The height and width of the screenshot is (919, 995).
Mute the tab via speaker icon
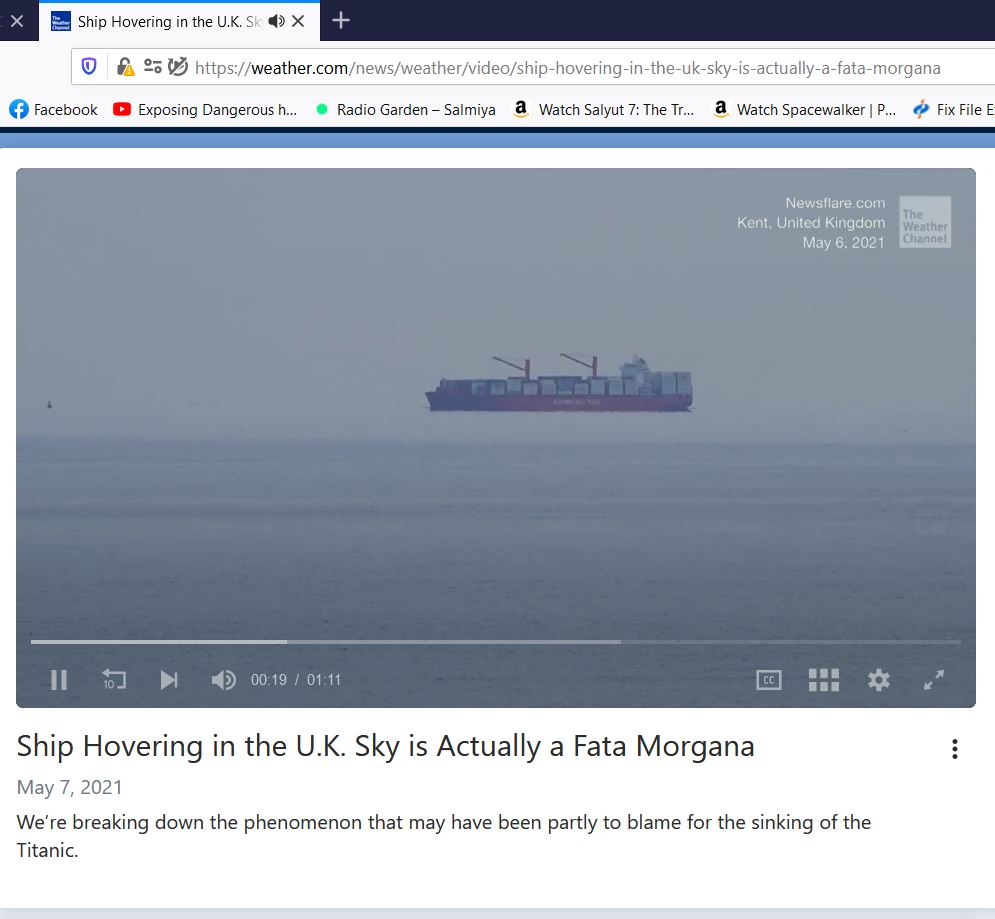[276, 21]
